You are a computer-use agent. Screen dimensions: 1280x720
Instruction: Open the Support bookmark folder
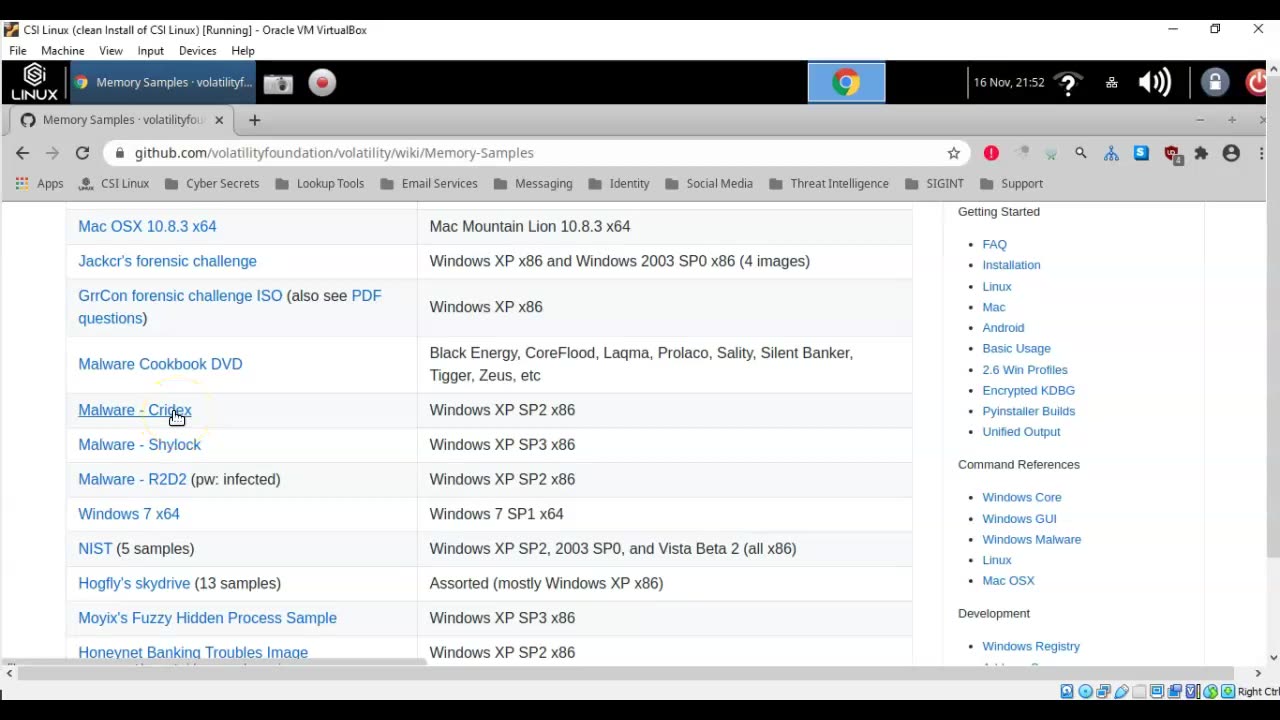pyautogui.click(x=1011, y=184)
